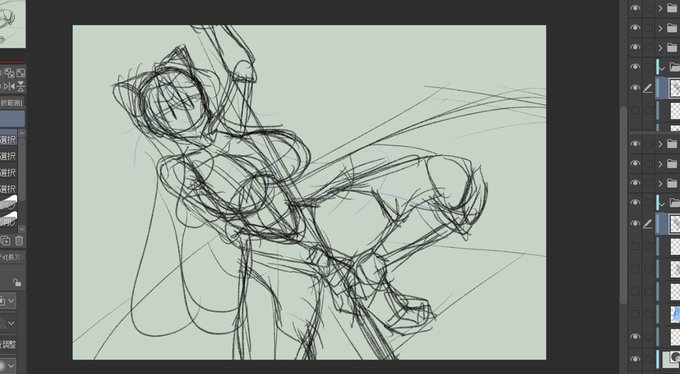
Task: Click the 択範囲 selection button
Action: pos(12,103)
